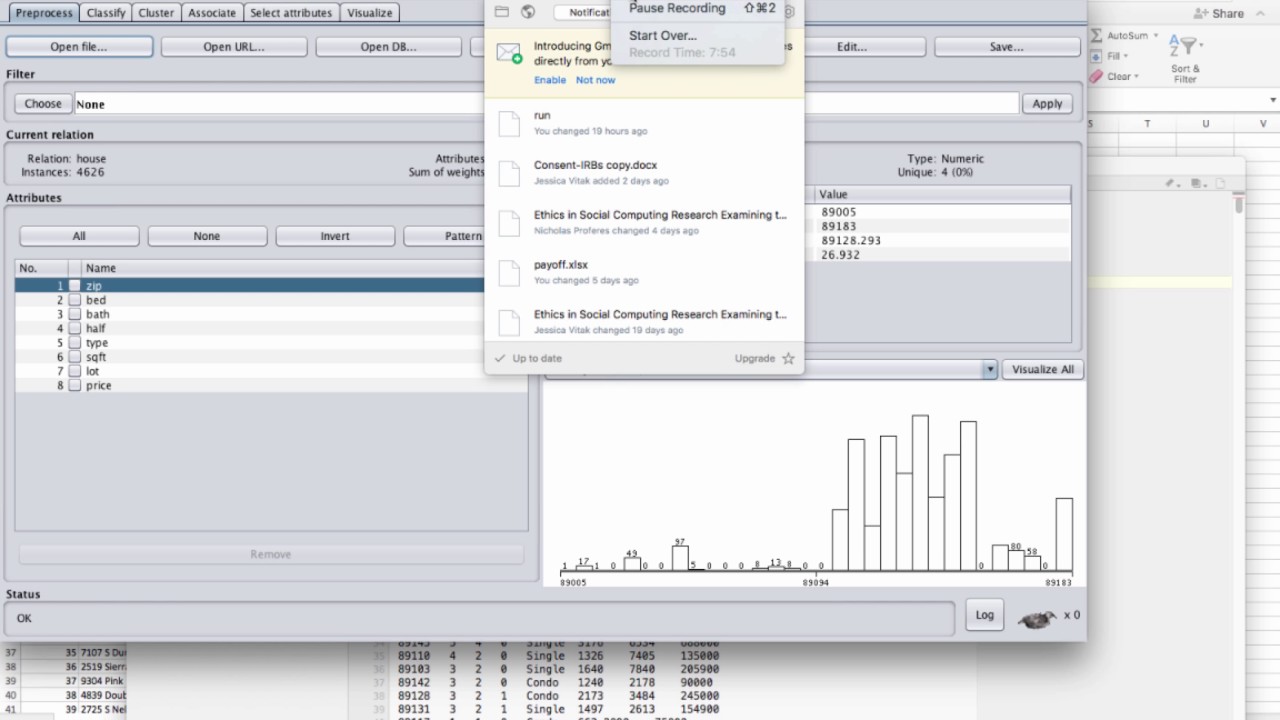Open the Dropbox folder icon
Image resolution: width=1280 pixels, height=720 pixels.
coord(502,12)
